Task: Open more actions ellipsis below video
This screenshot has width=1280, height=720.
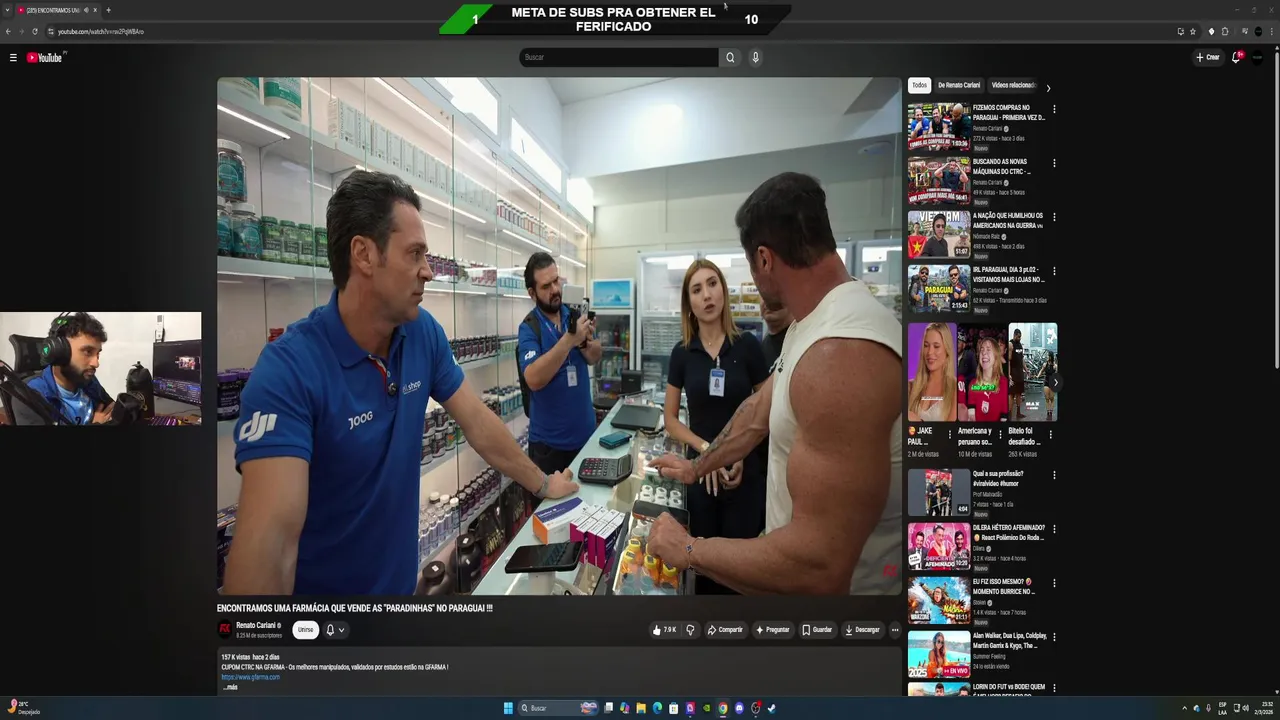Action: coord(895,630)
